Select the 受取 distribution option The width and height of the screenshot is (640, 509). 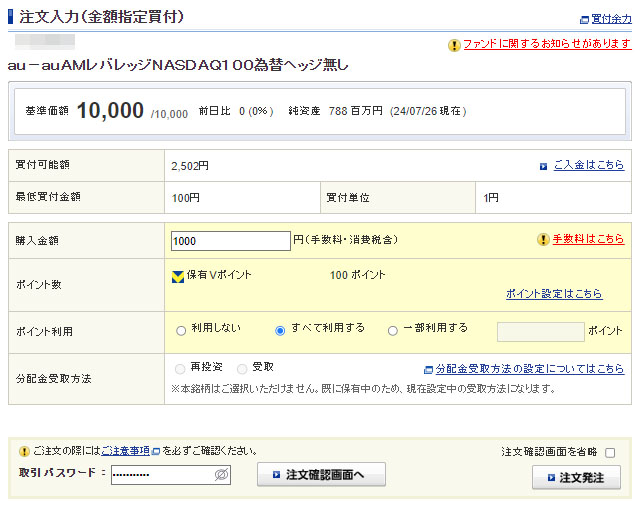click(x=242, y=368)
